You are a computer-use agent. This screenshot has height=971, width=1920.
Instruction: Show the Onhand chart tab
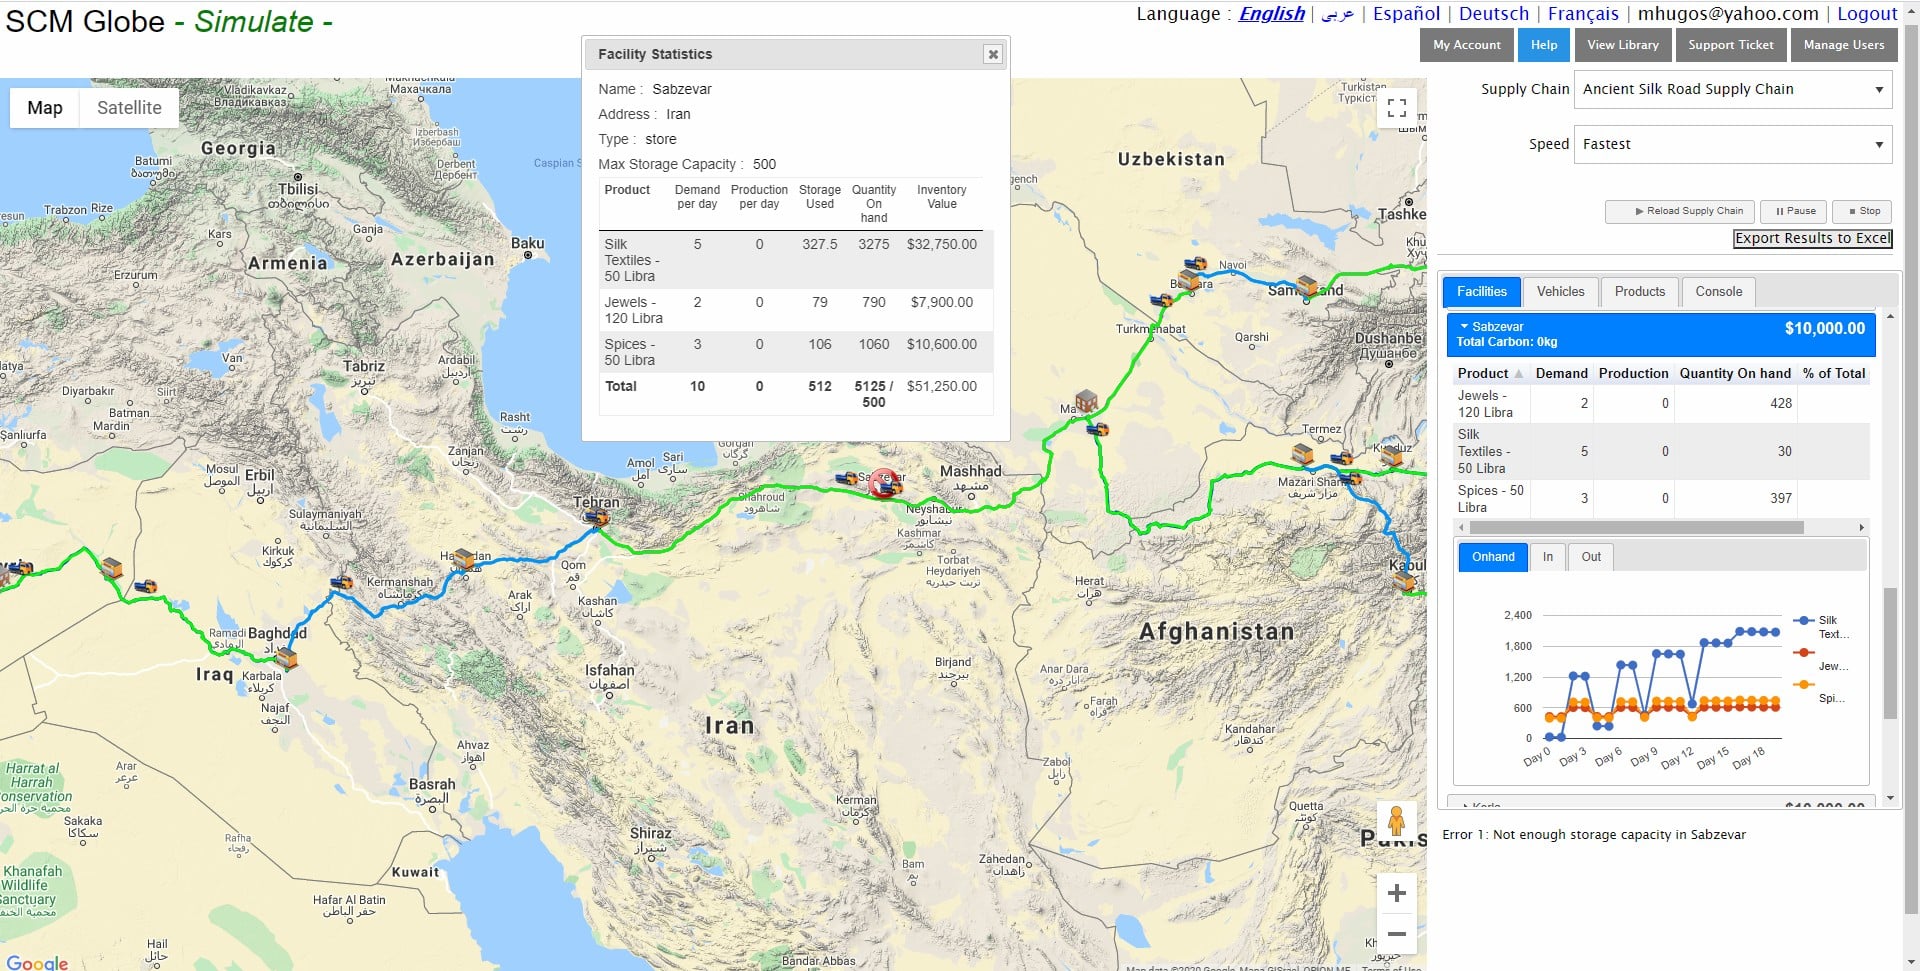click(x=1493, y=557)
